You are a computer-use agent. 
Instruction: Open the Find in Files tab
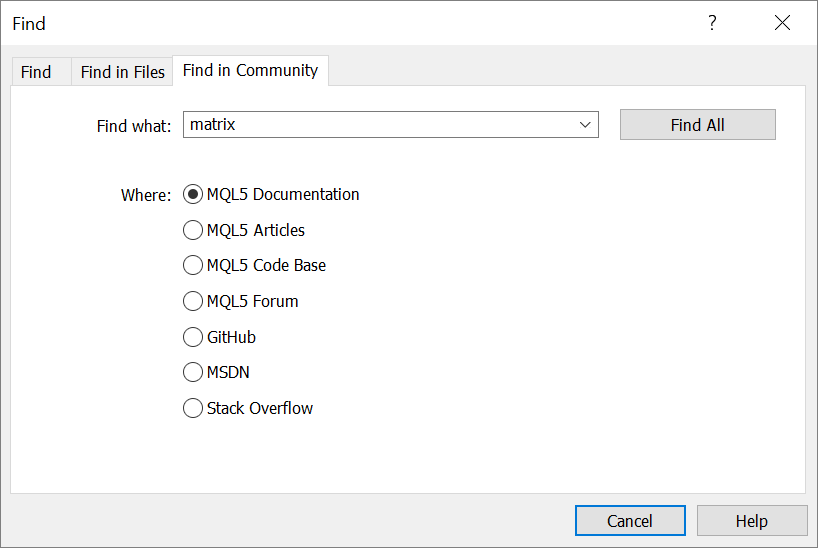[x=122, y=72]
